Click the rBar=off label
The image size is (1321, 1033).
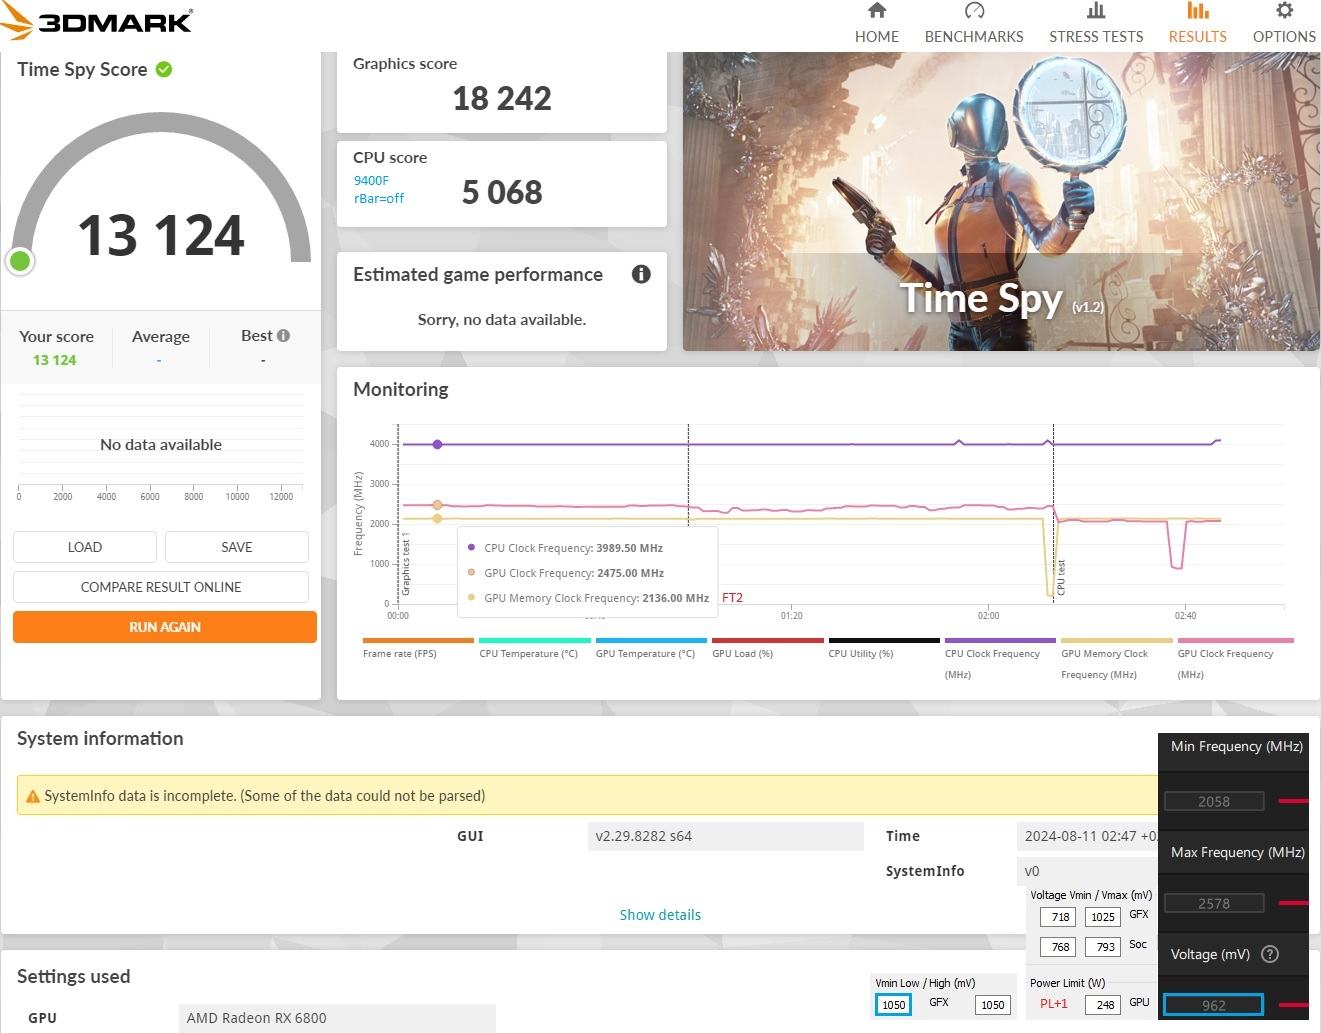[379, 199]
